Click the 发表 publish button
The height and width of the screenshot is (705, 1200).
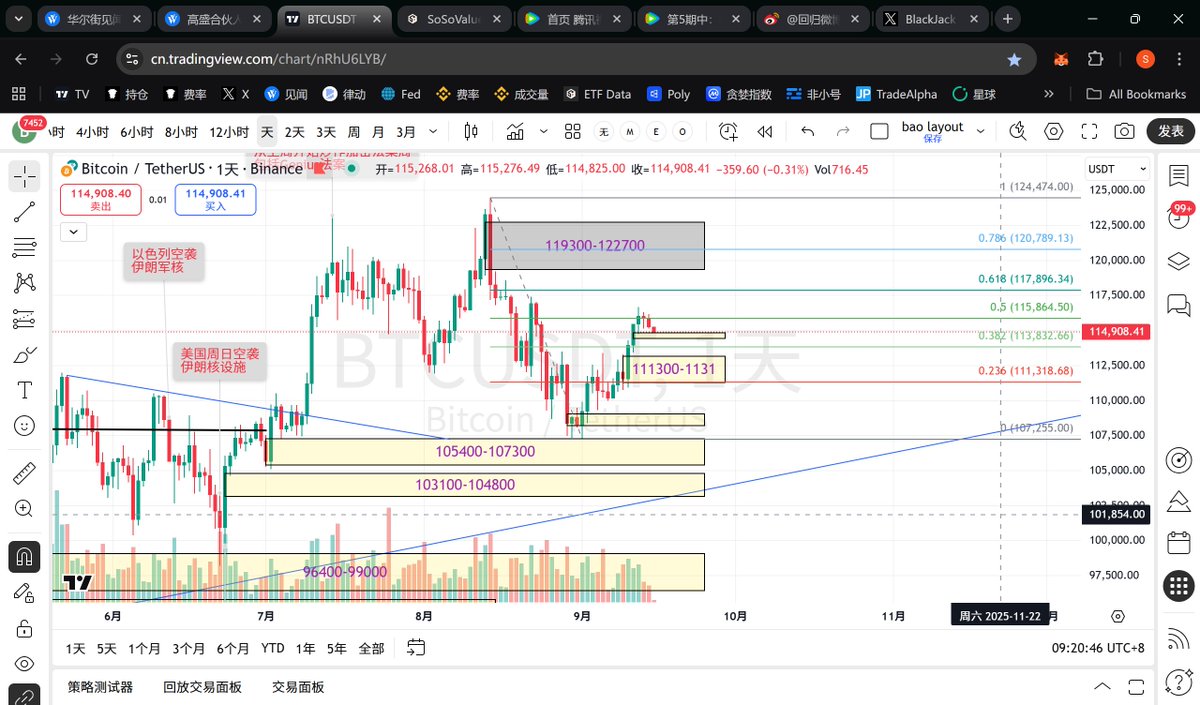pos(1171,131)
